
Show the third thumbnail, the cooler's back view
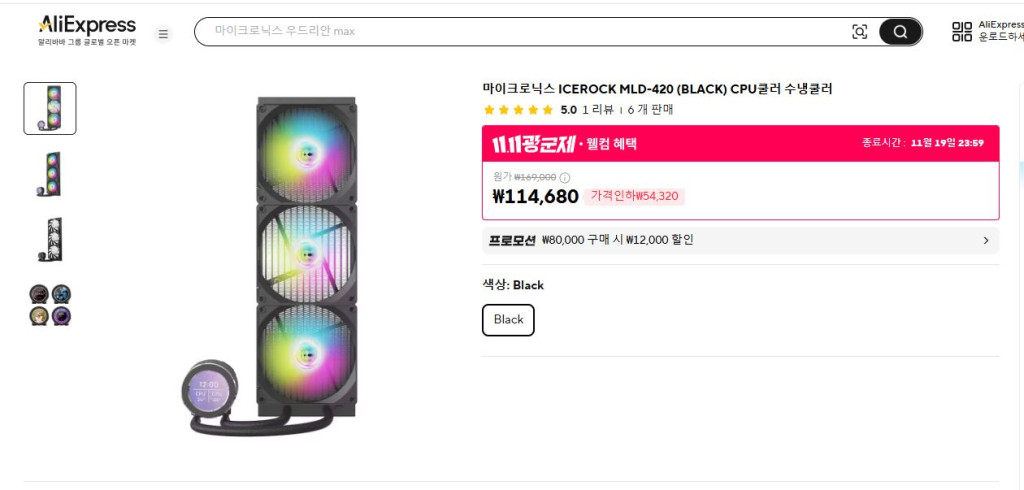click(50, 240)
